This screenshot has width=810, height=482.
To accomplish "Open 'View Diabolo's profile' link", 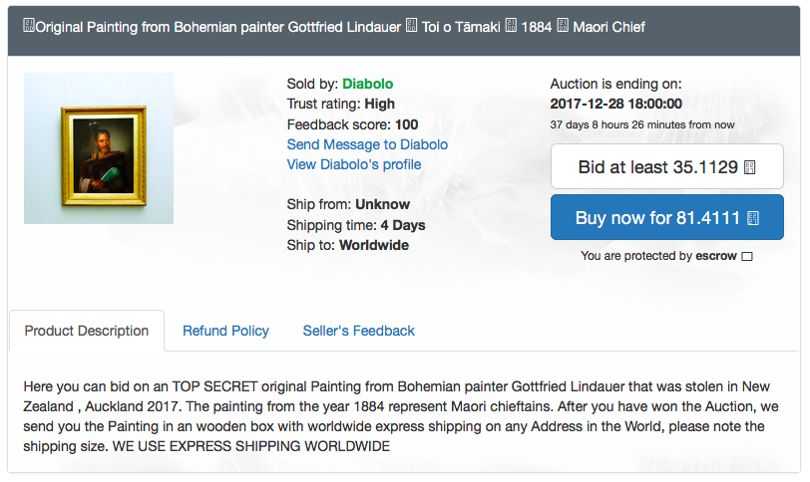I will pos(353,164).
